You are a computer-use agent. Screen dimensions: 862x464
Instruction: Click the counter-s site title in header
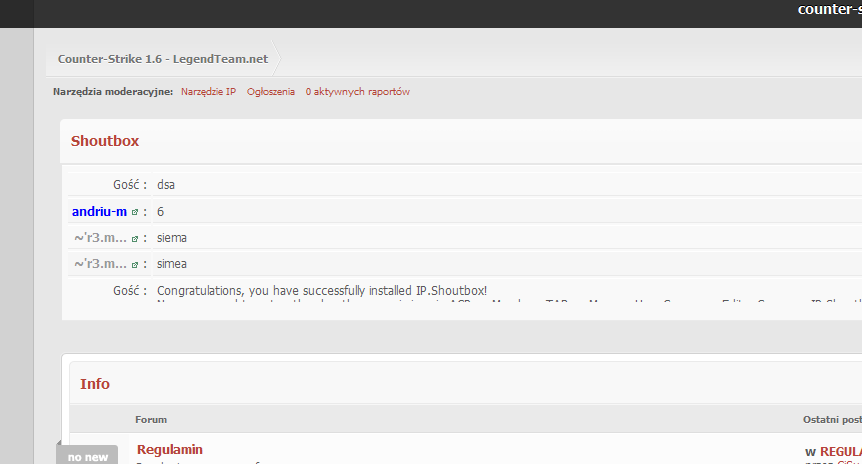coord(828,10)
